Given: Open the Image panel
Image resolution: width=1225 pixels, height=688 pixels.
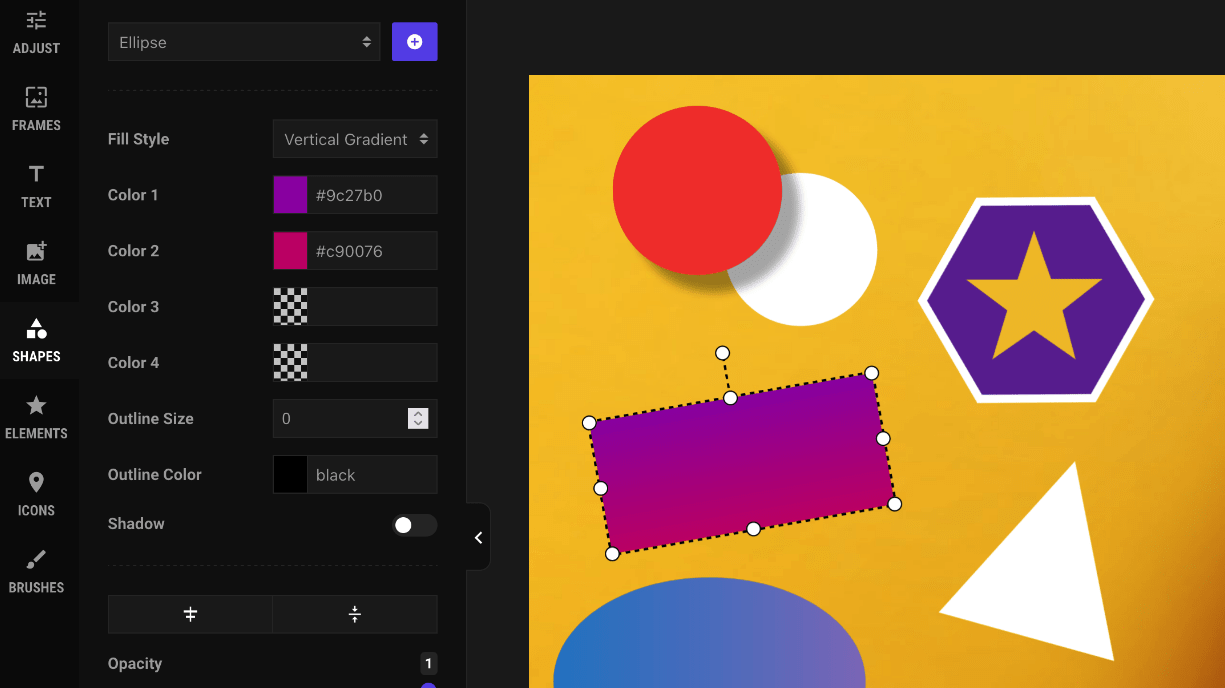Looking at the screenshot, I should tap(36, 263).
